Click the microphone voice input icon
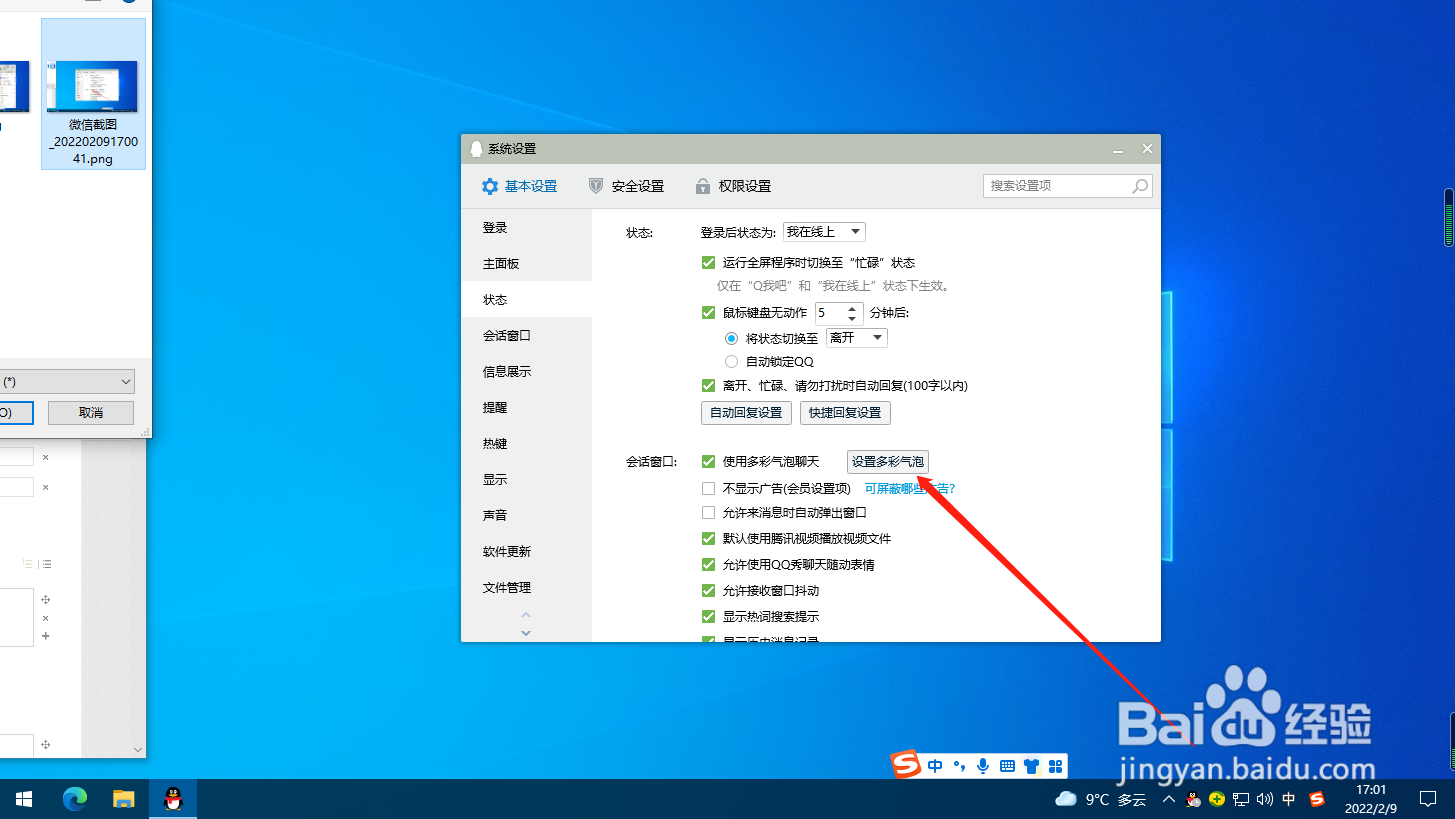The image size is (1455, 819). point(983,767)
